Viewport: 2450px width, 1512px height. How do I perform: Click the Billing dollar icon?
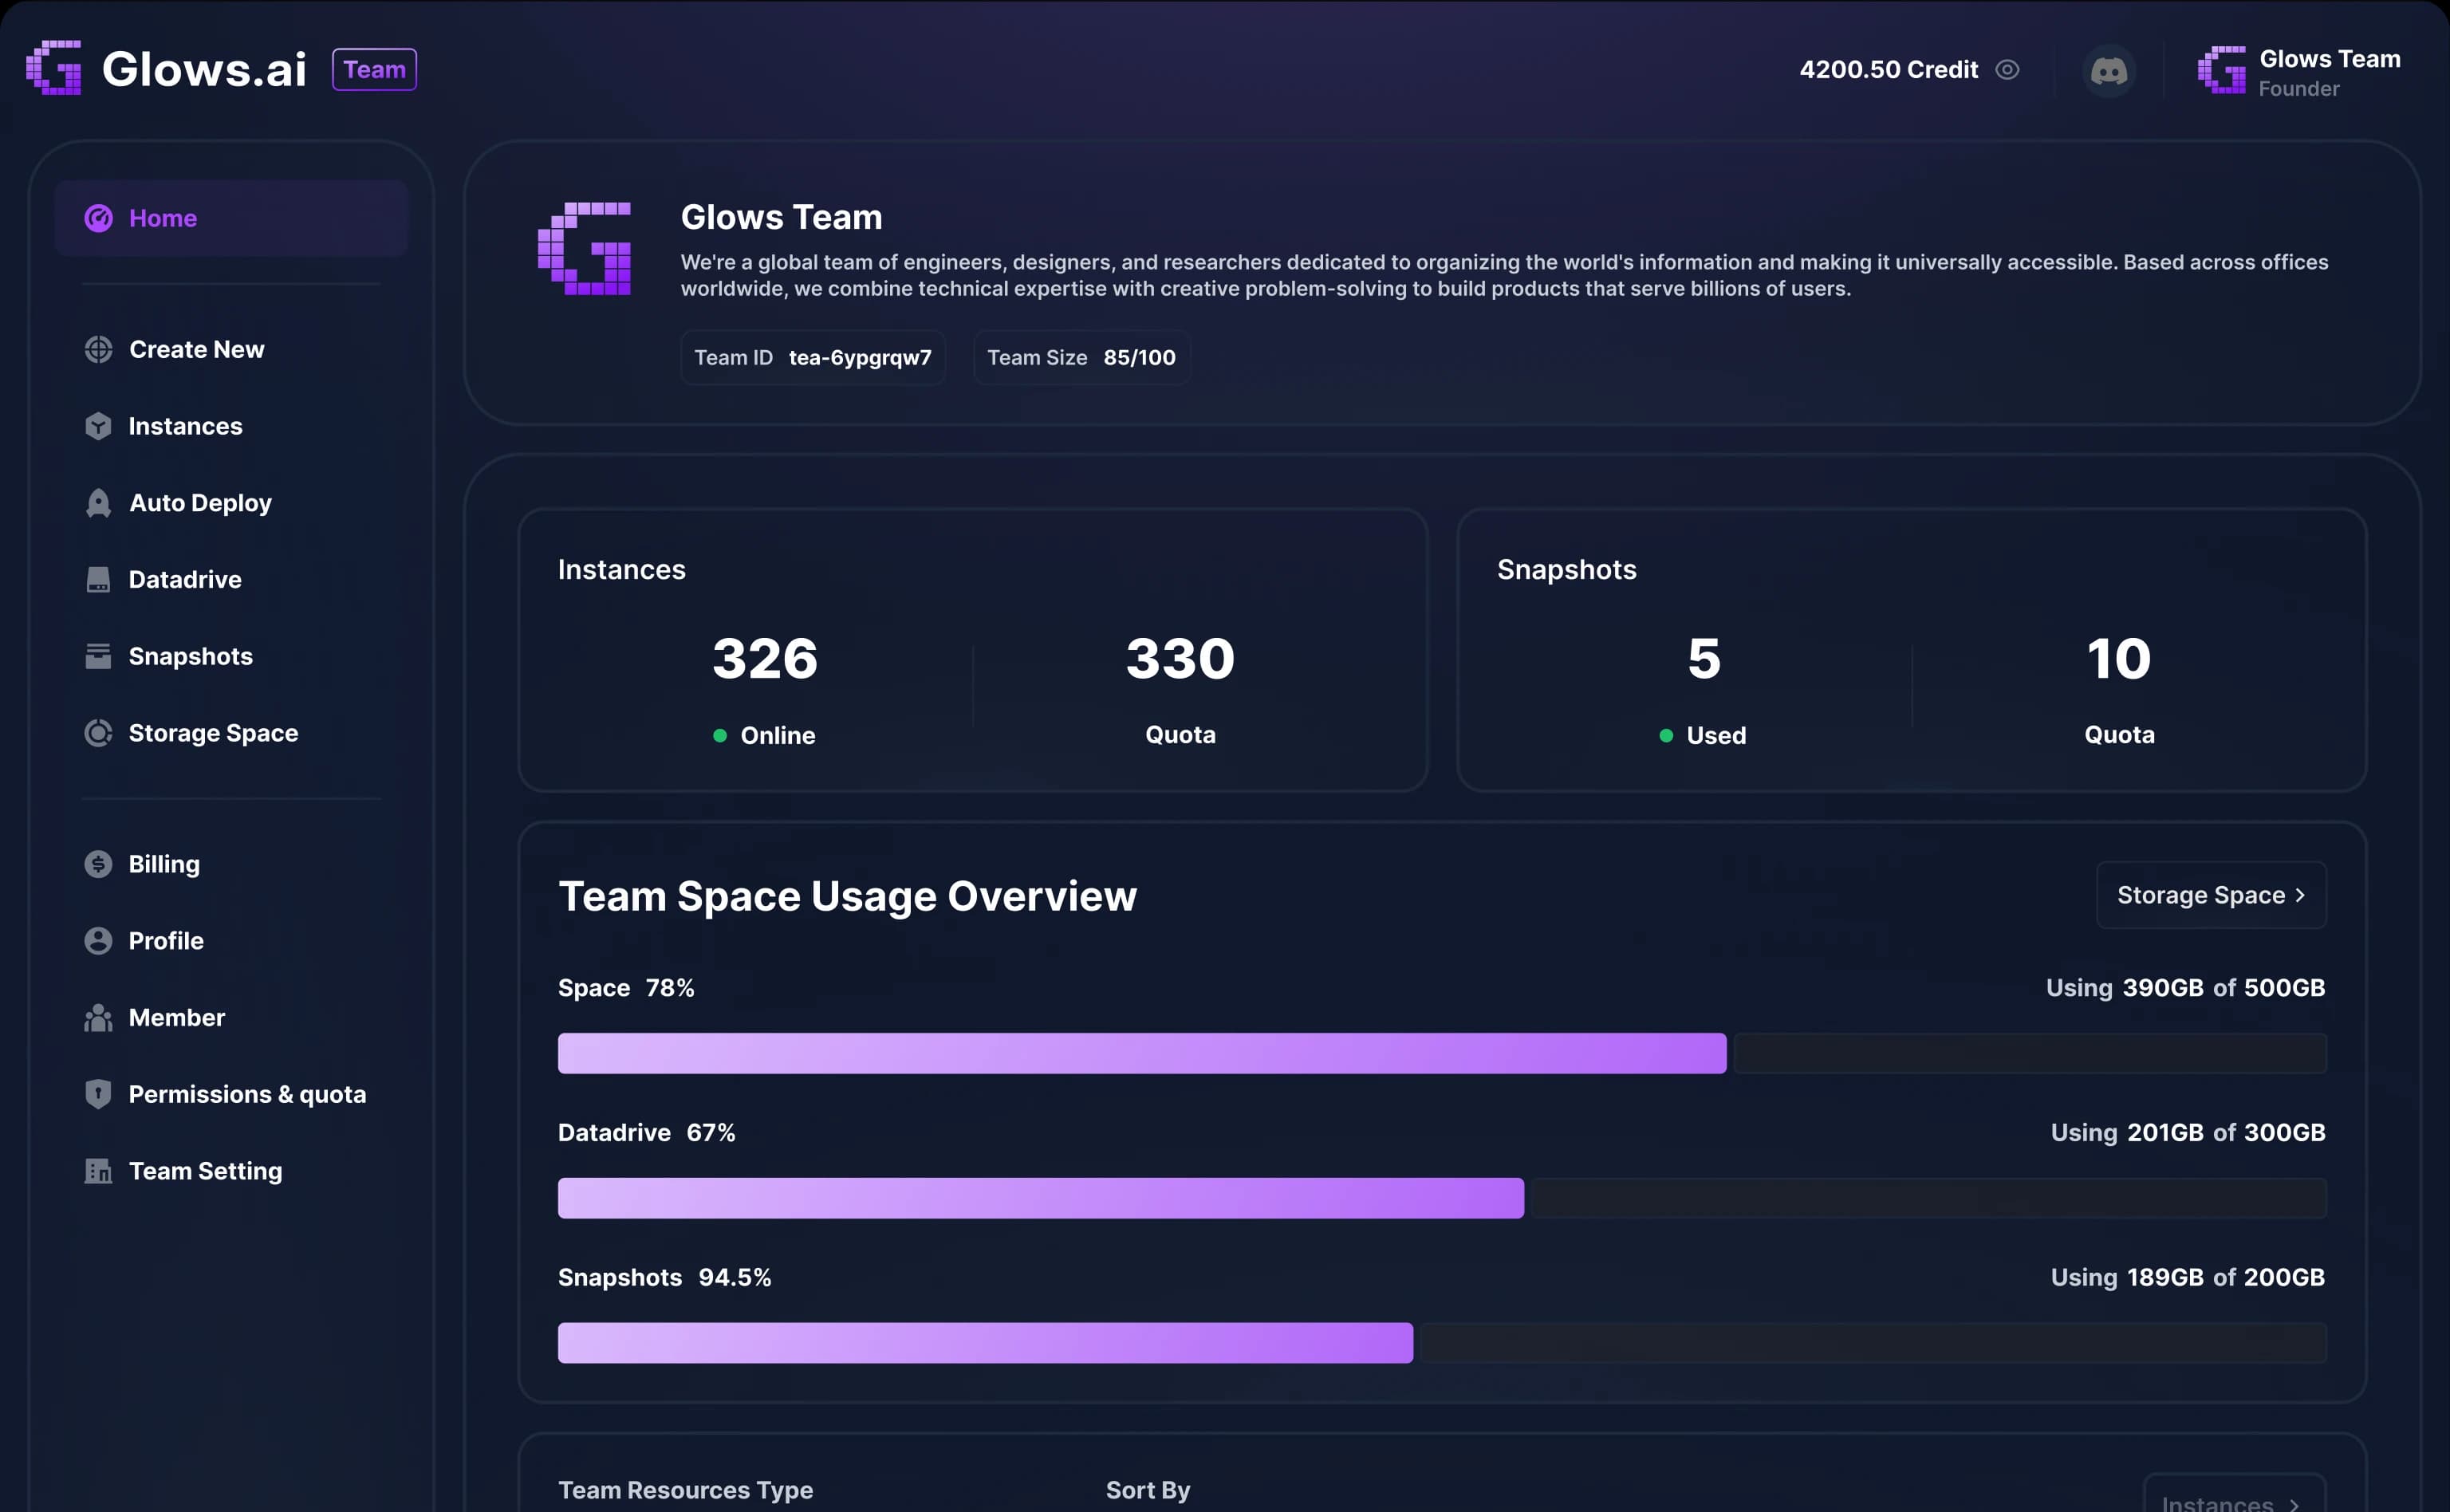98,864
